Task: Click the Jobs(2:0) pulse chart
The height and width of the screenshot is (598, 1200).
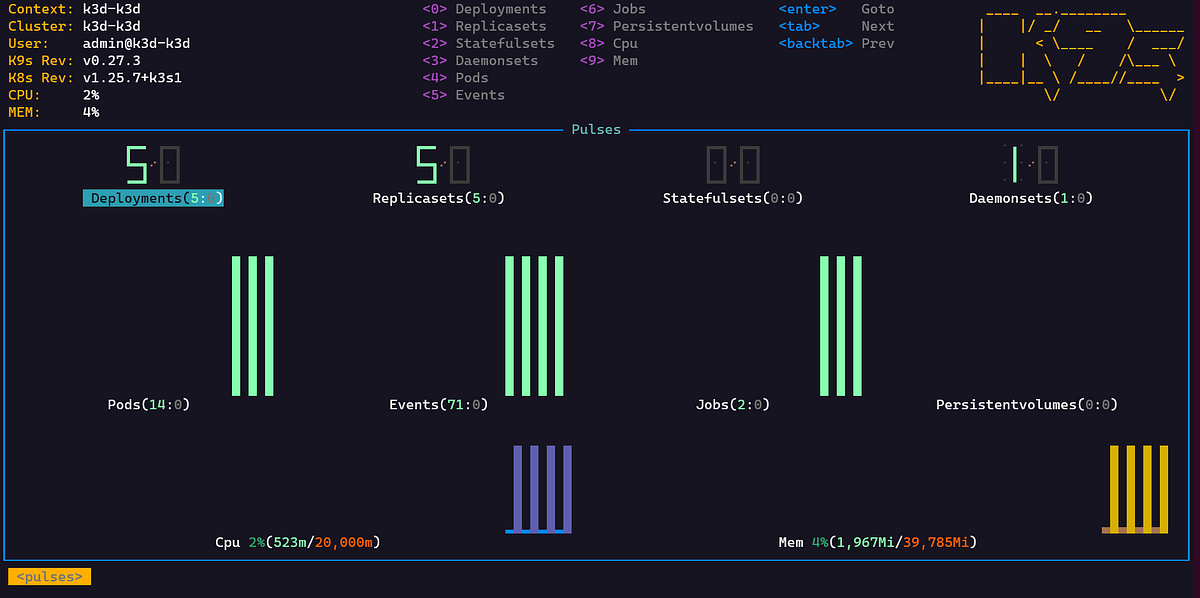Action: [841, 325]
